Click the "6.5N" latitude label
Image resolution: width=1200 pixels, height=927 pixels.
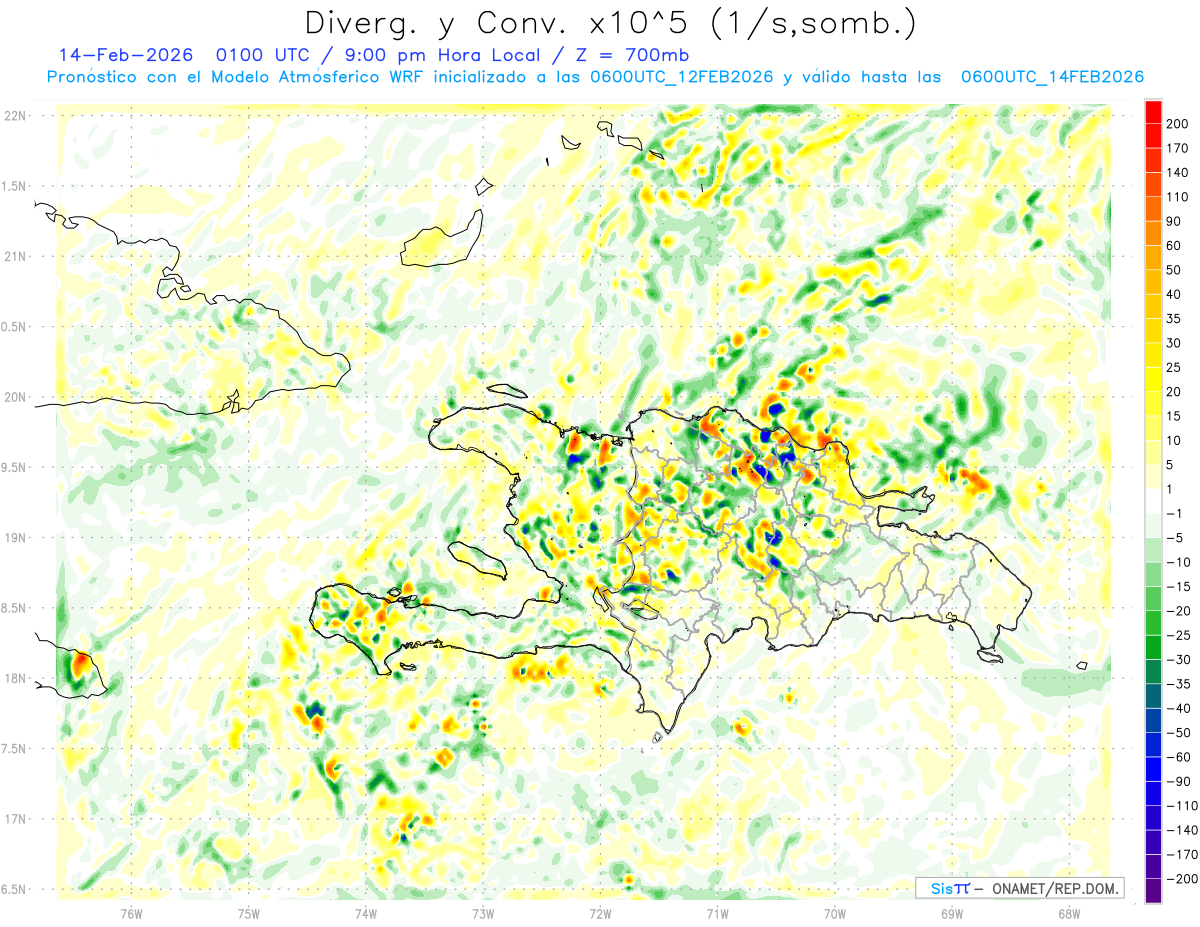coord(15,890)
